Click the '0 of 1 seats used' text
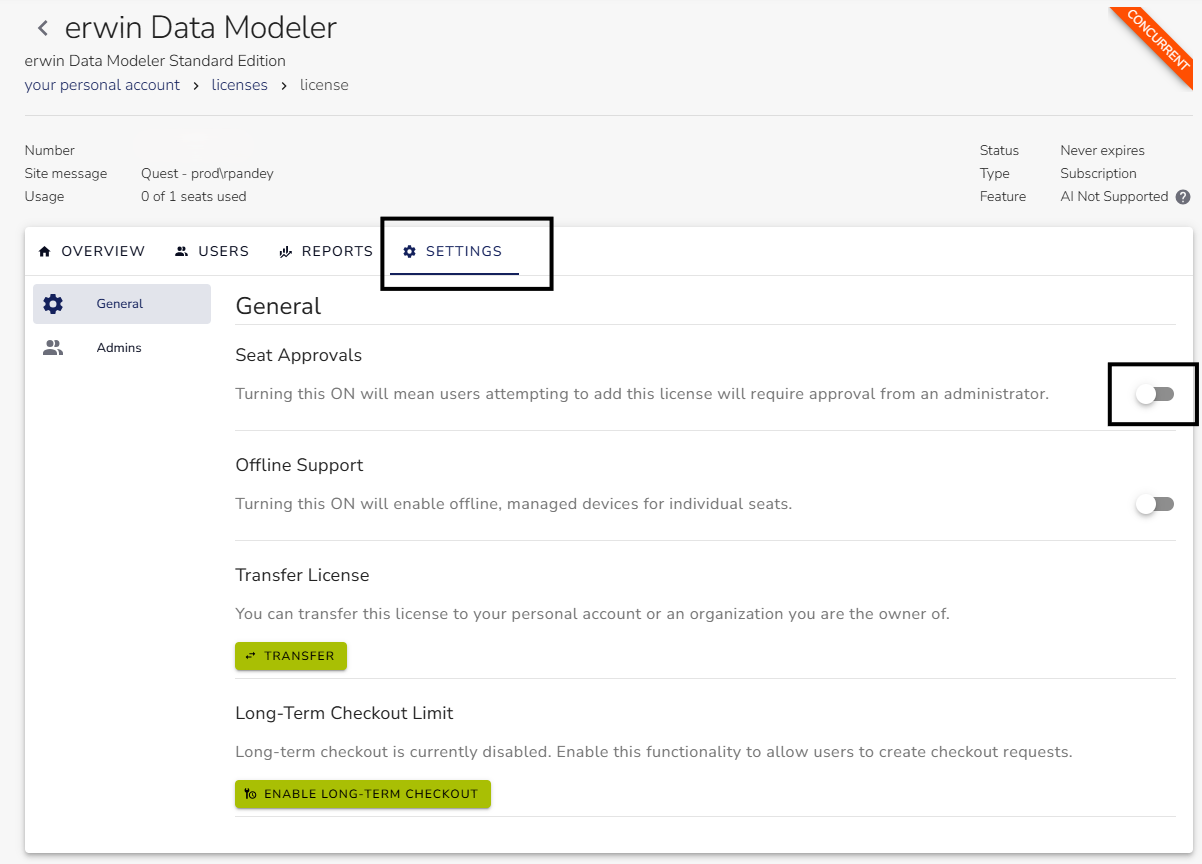1202x864 pixels. [x=194, y=197]
